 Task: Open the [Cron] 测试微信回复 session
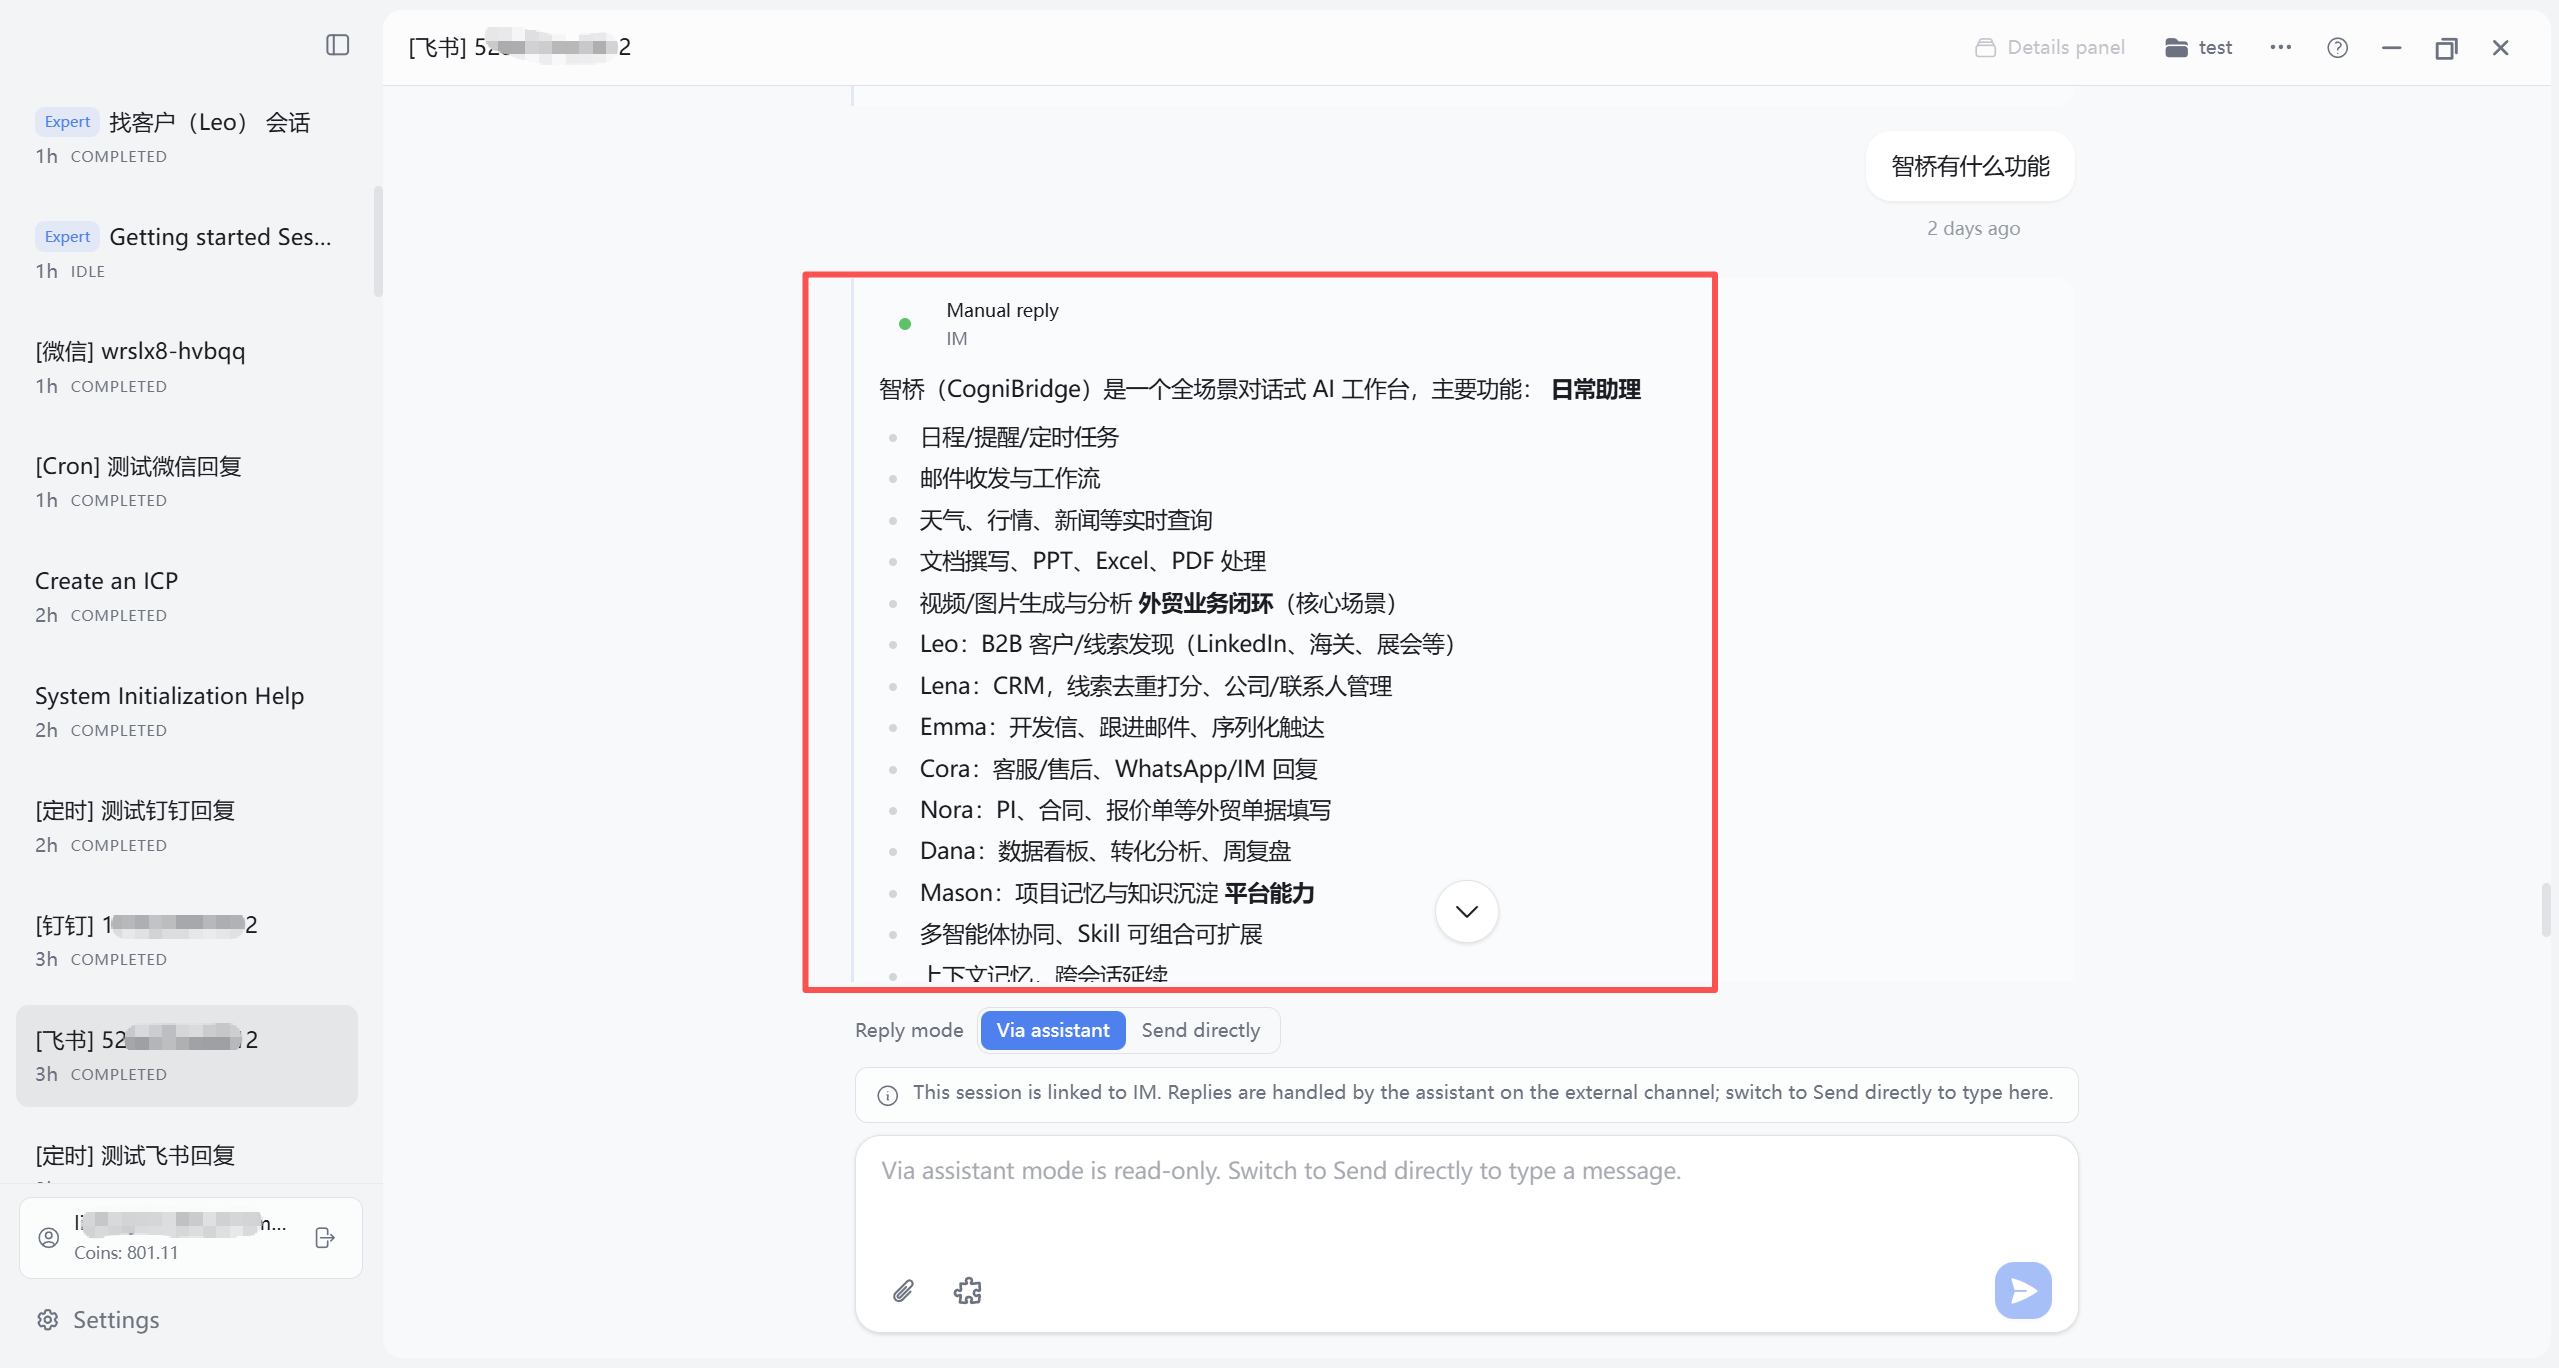click(187, 481)
